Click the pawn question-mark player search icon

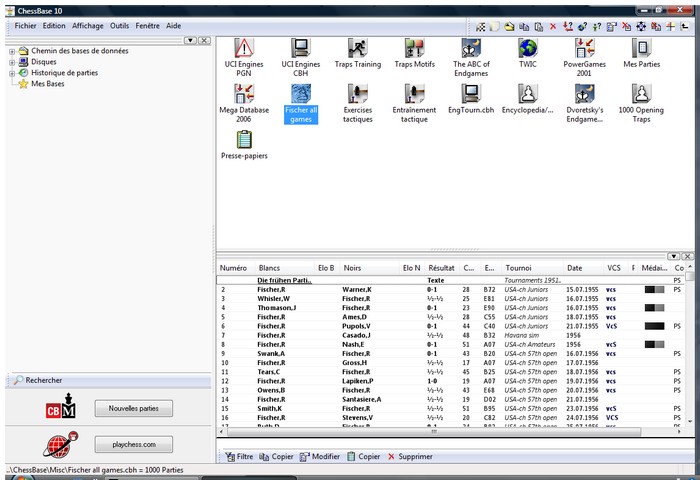[x=596, y=27]
